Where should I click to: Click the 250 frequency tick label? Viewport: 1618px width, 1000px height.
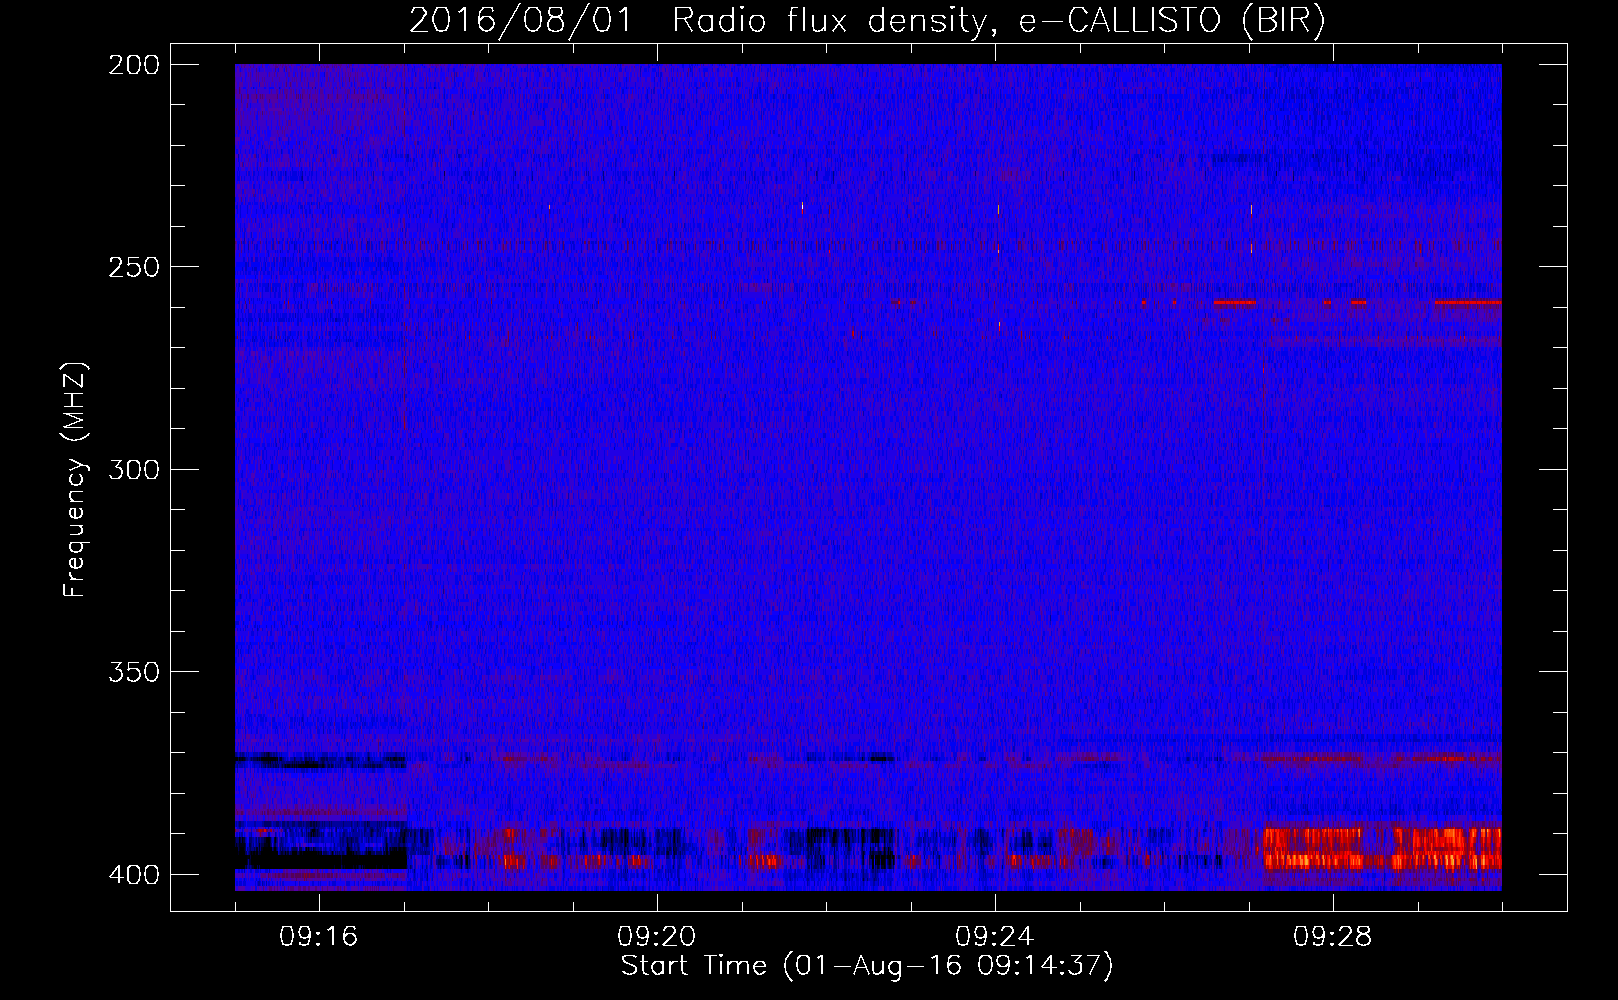pos(133,267)
